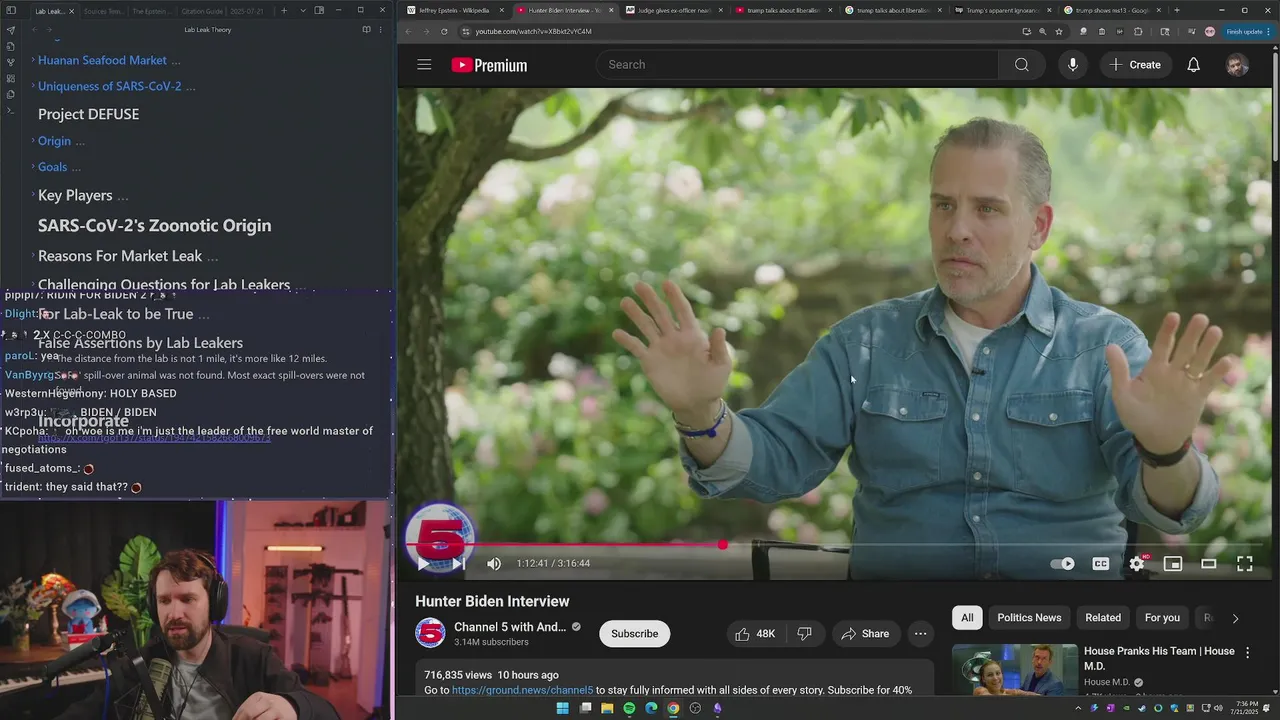
Task: Open File Explorer from taskbar
Action: click(607, 708)
